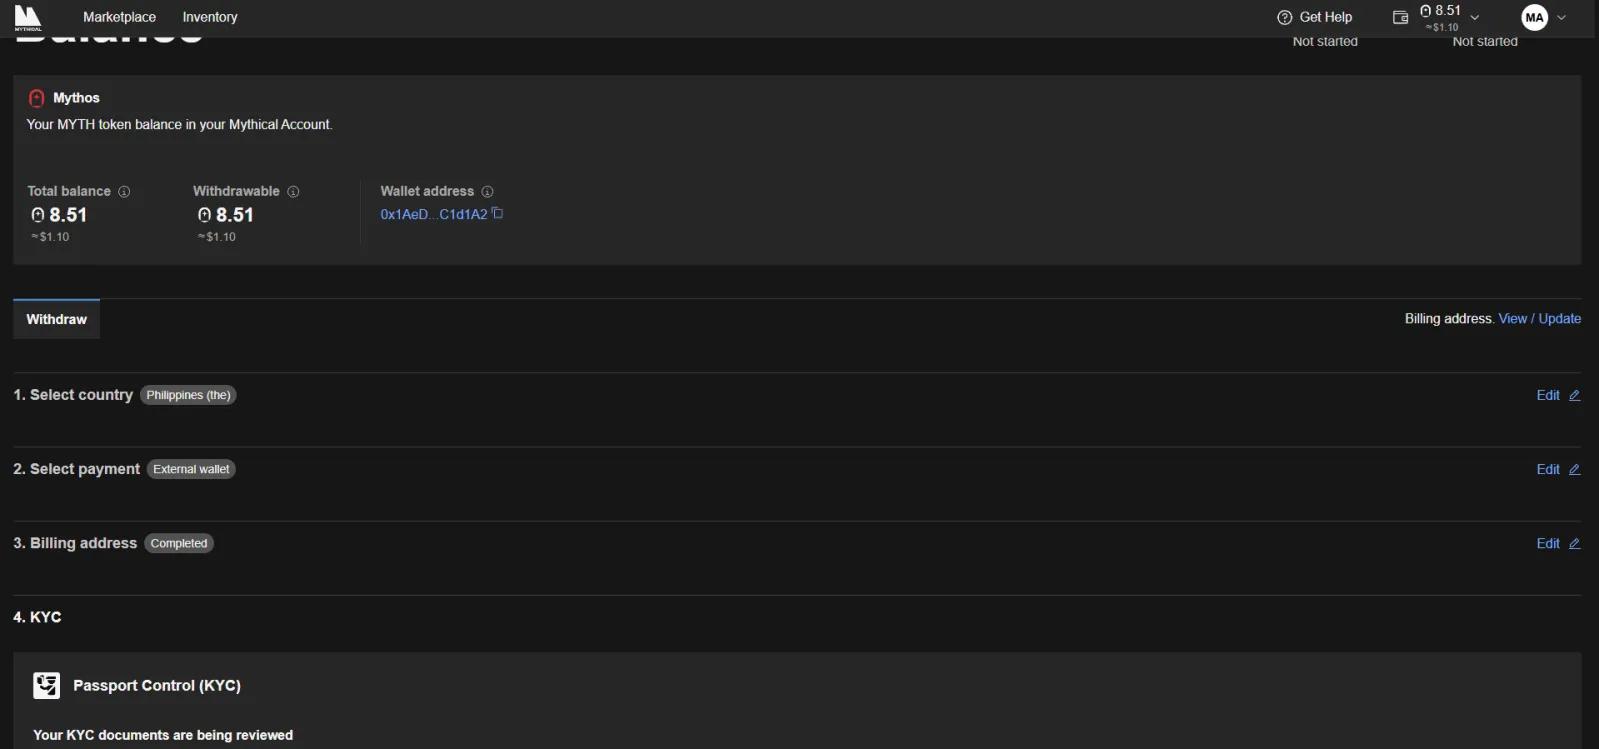The image size is (1599, 749).
Task: Expand the 8.51 balance dropdown chevron
Action: coord(1475,18)
